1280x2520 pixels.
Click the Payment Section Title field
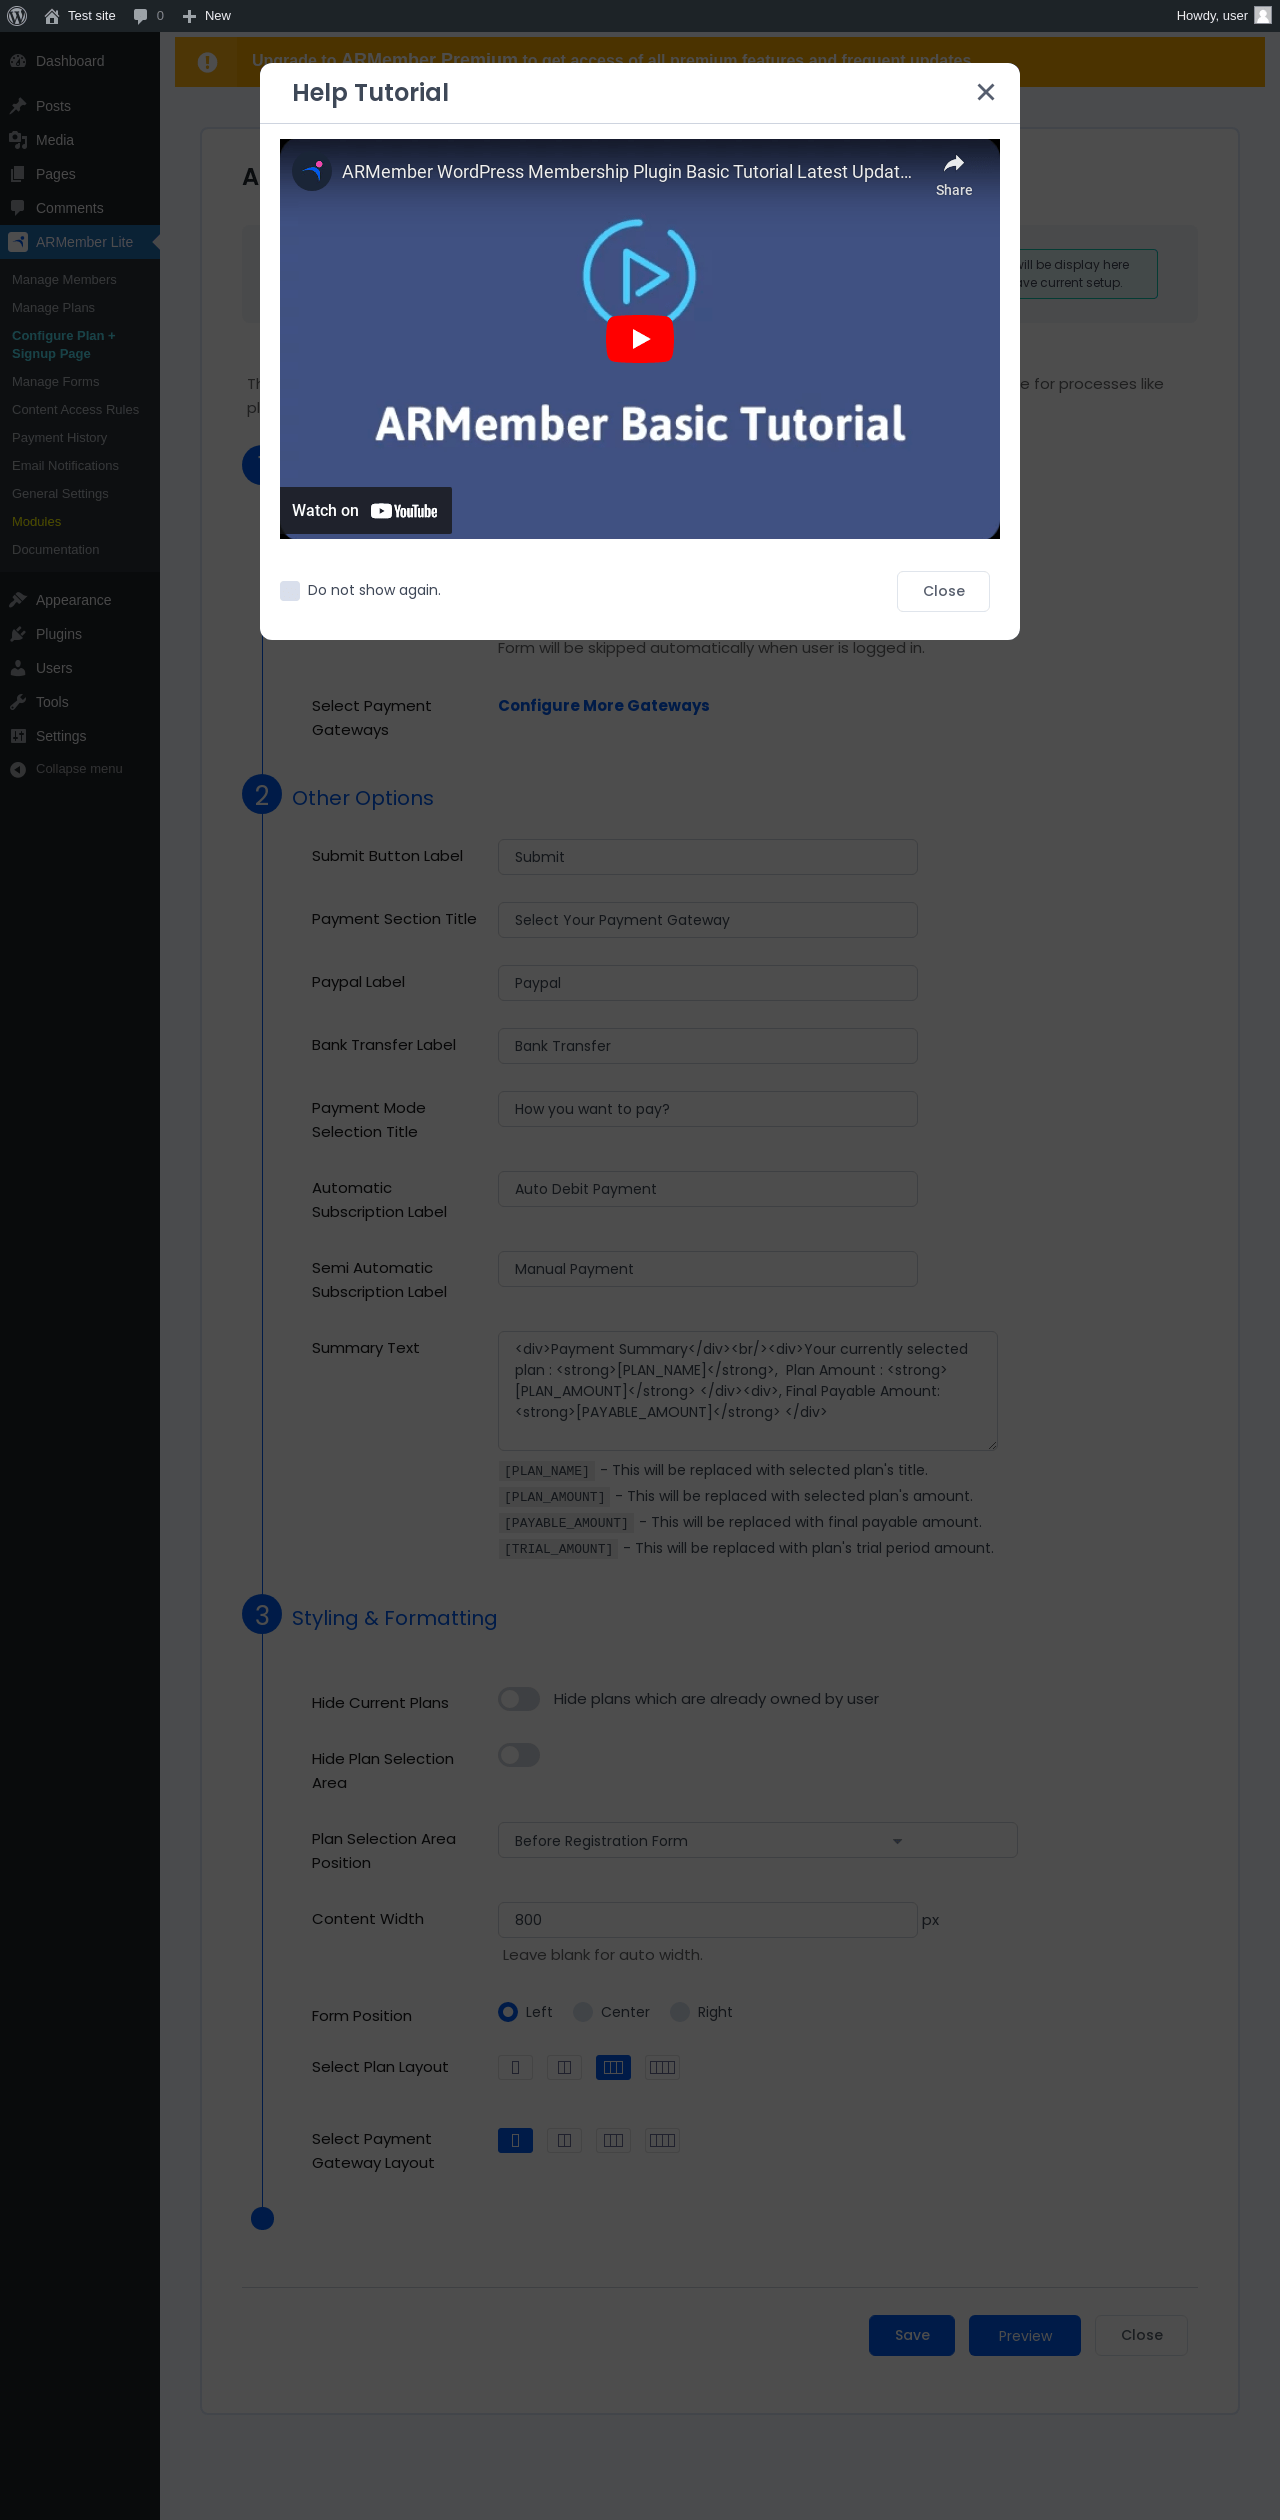(708, 920)
